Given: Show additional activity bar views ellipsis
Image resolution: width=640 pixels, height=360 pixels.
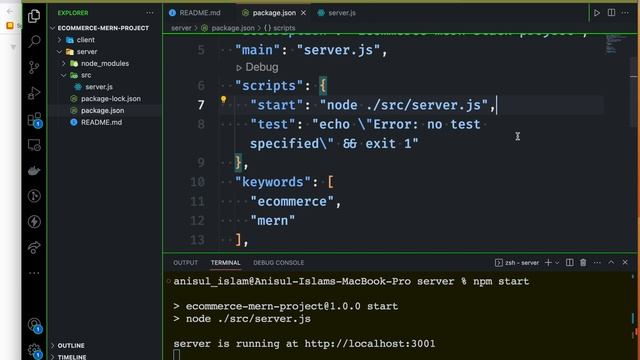Looking at the screenshot, I should (x=34, y=273).
